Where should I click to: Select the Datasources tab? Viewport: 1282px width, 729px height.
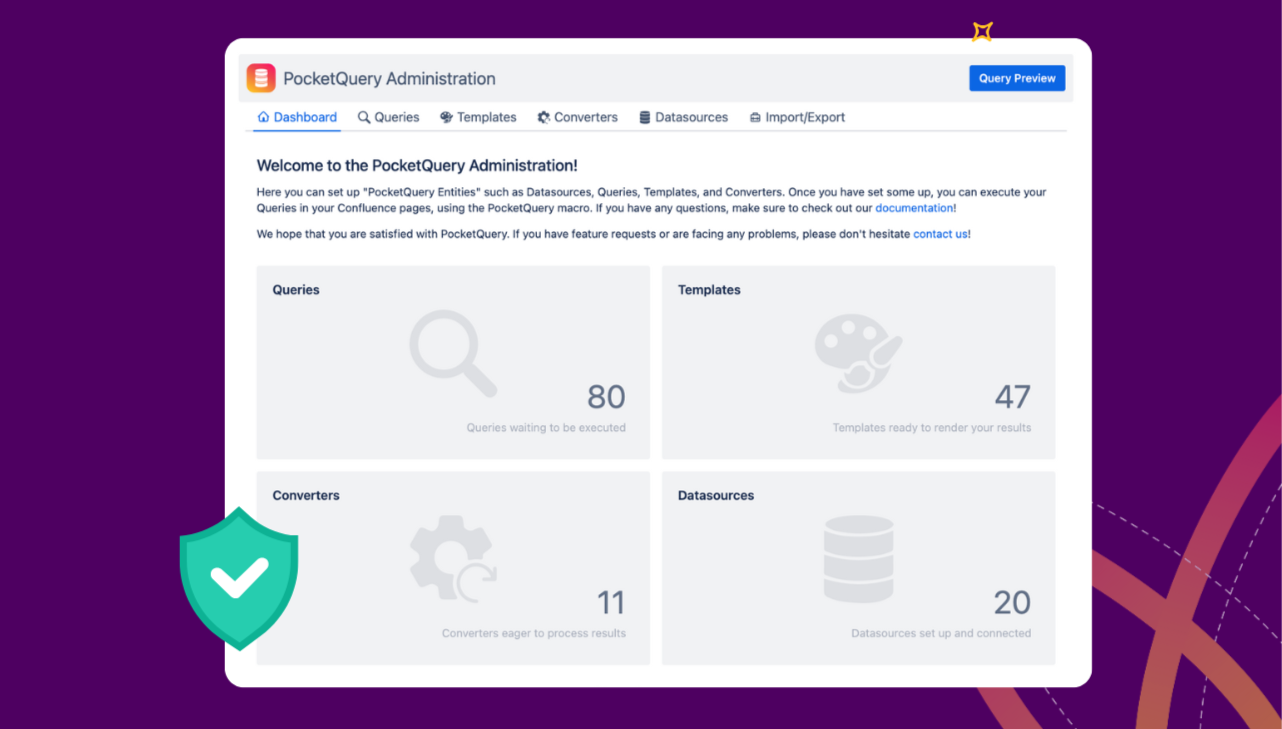pyautogui.click(x=691, y=117)
